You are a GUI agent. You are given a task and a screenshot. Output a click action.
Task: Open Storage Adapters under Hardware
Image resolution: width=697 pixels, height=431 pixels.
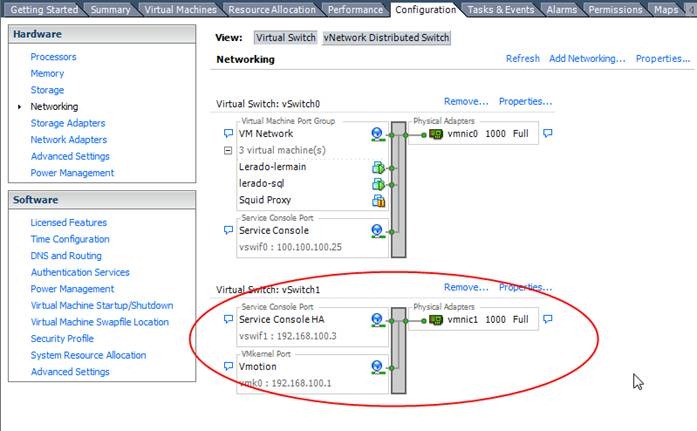(x=68, y=123)
